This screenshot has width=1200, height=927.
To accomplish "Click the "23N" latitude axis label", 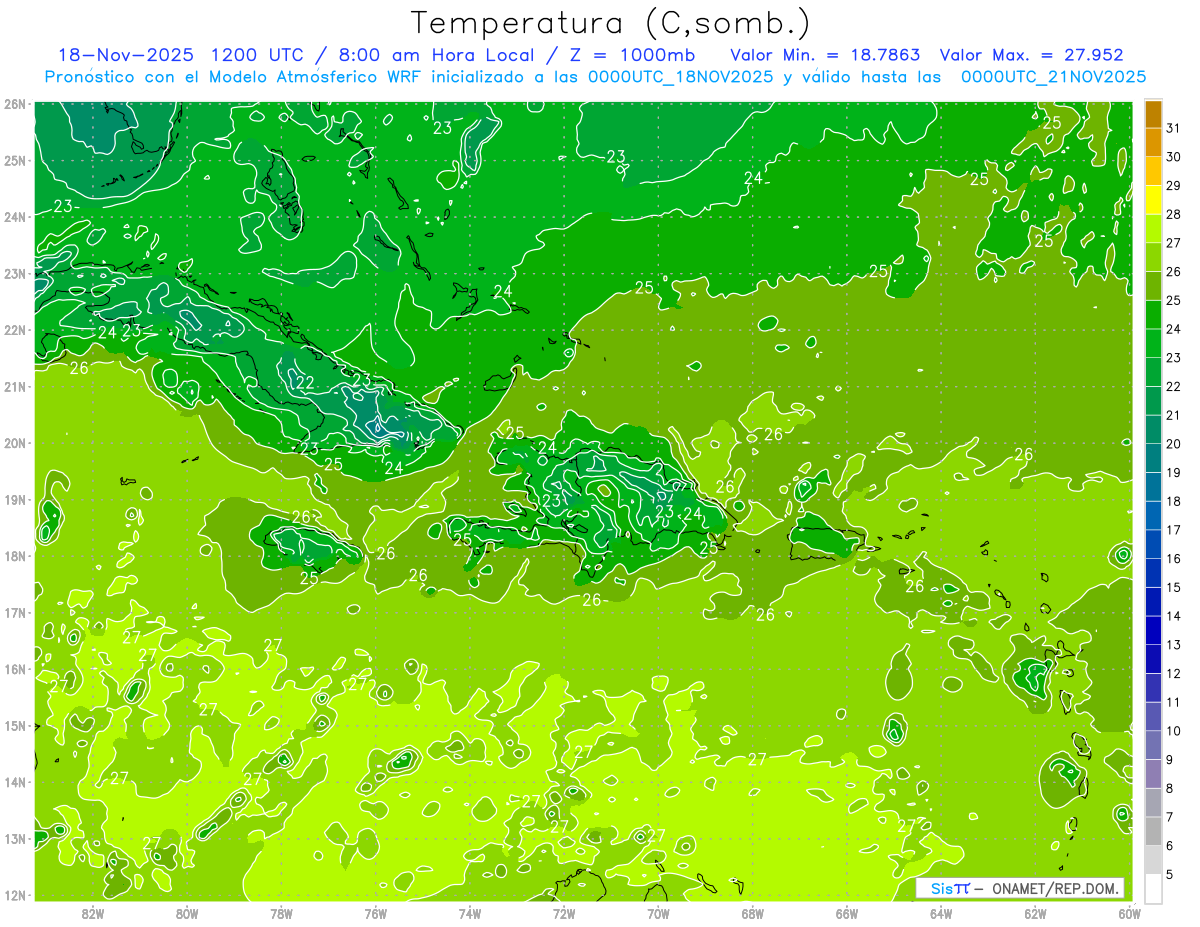I will [14, 273].
